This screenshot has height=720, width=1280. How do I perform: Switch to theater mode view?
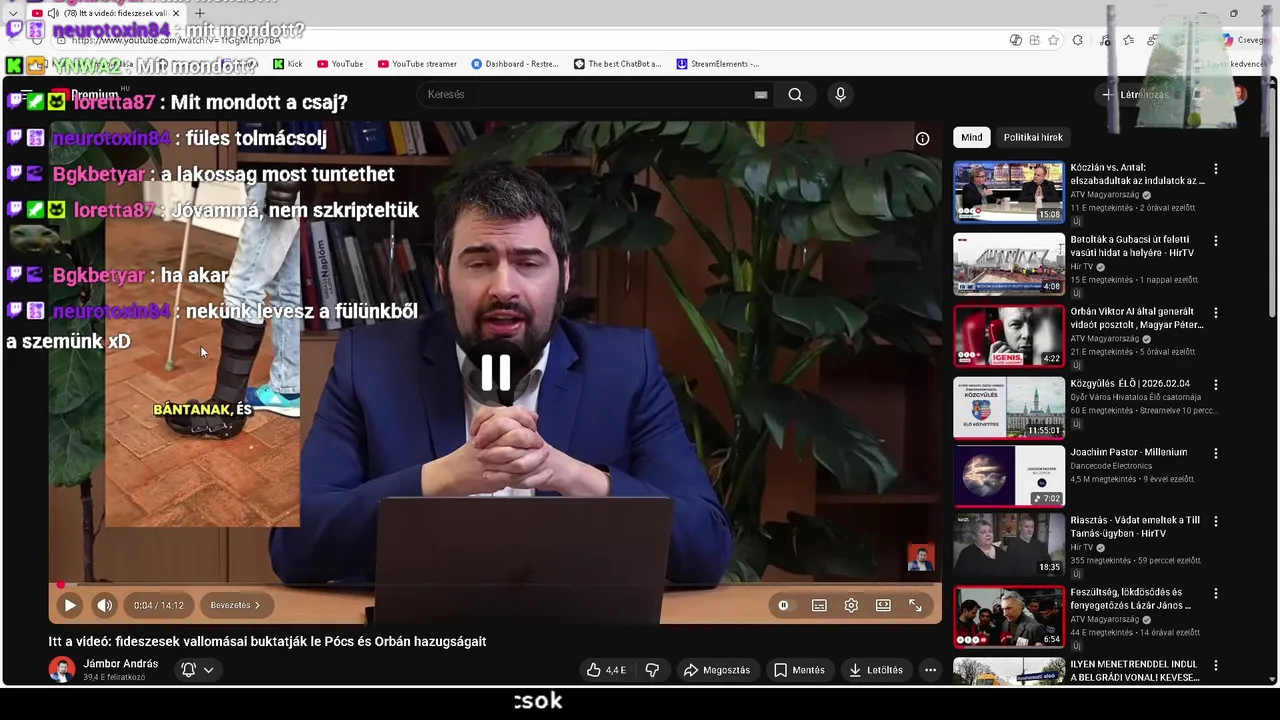[883, 605]
